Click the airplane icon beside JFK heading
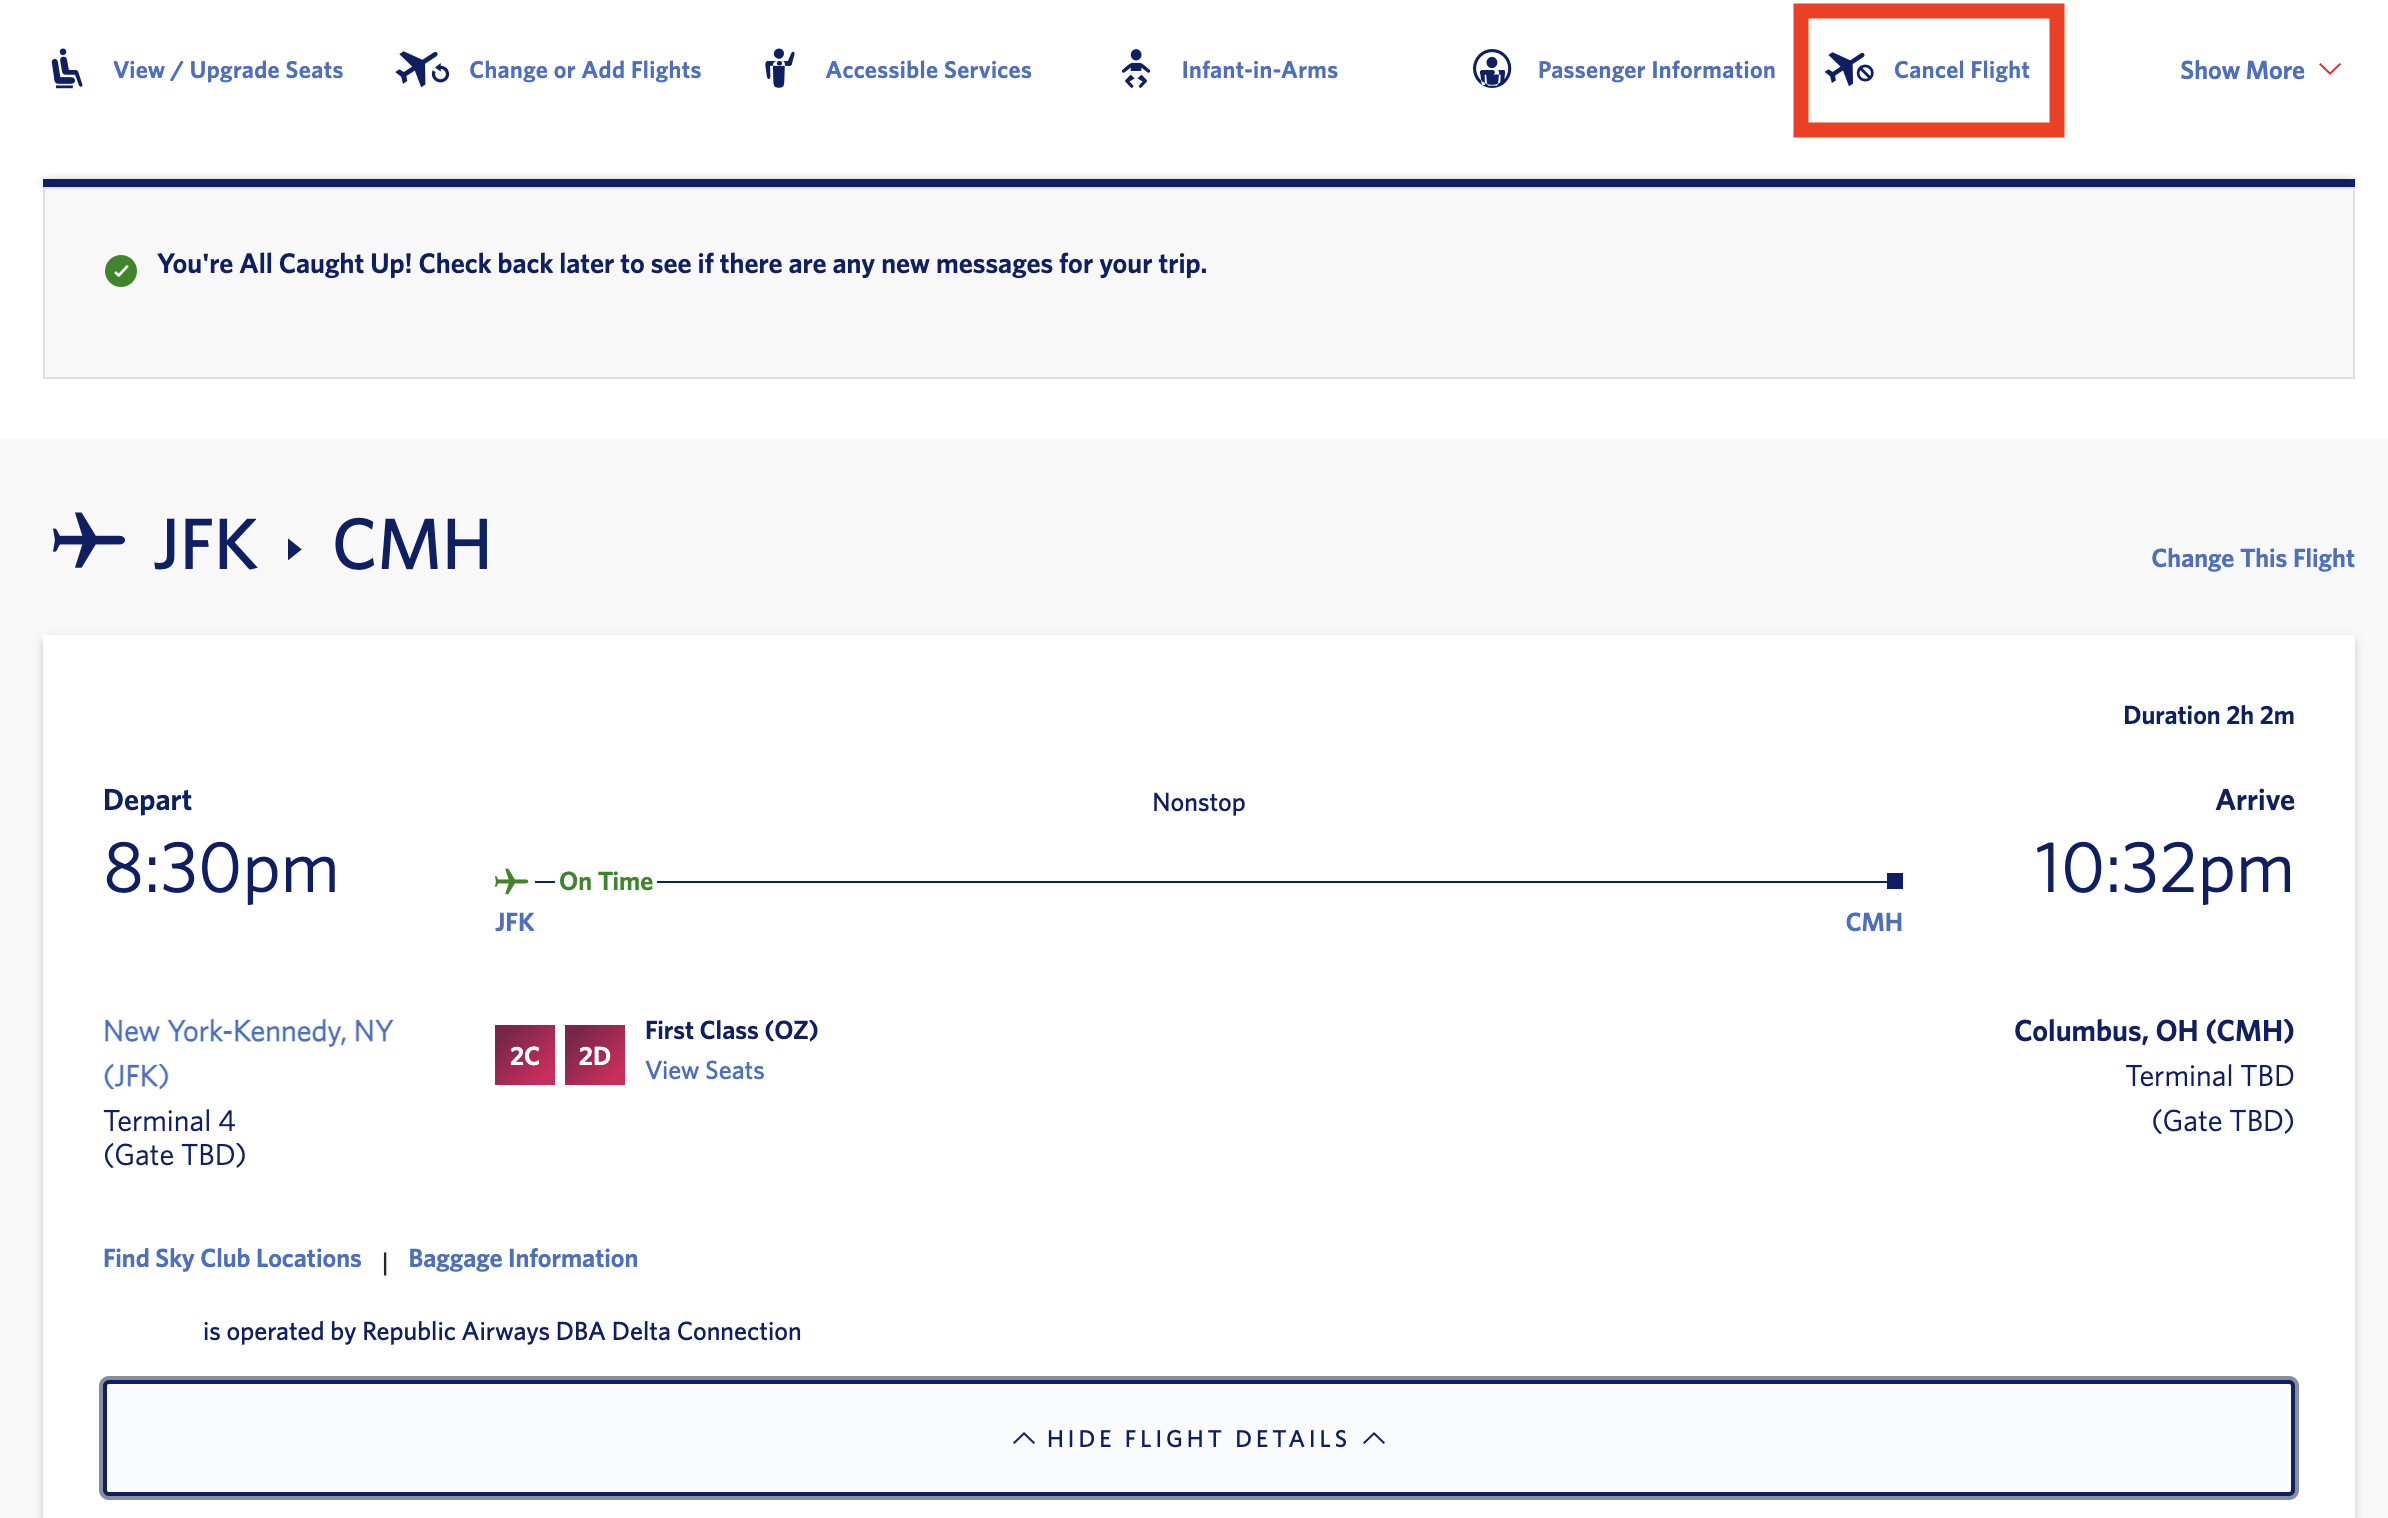Screen dimensions: 2388x1518 pyautogui.click(x=89, y=541)
